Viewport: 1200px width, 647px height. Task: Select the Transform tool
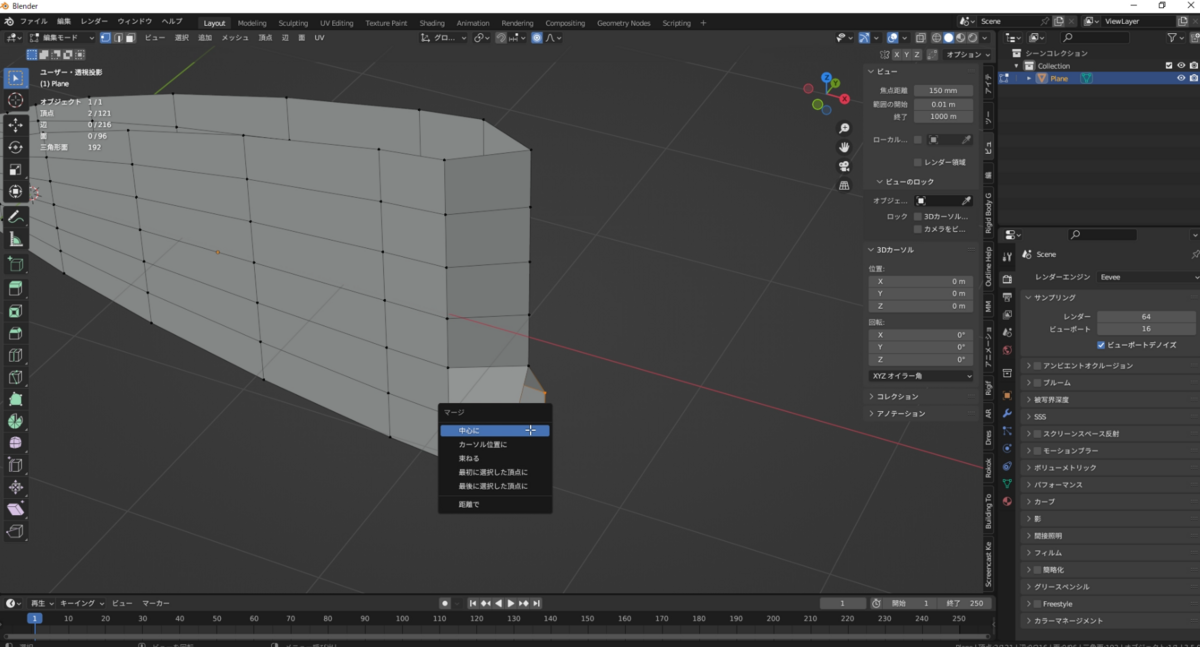tap(16, 191)
